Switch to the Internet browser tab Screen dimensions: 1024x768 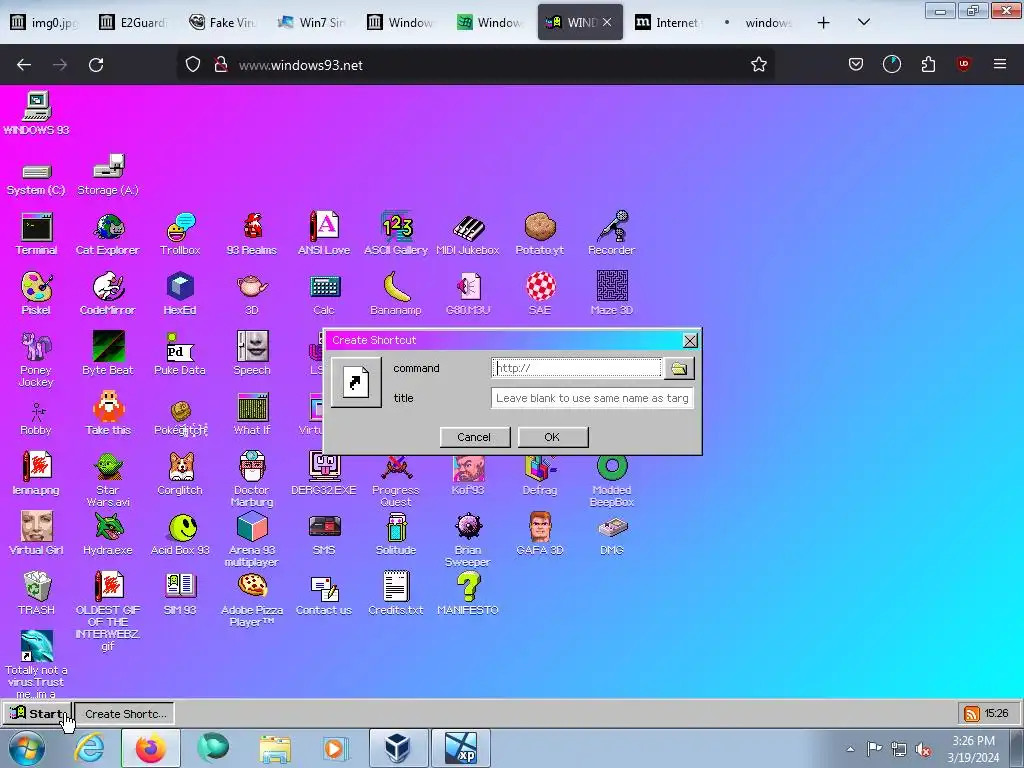pyautogui.click(x=669, y=22)
